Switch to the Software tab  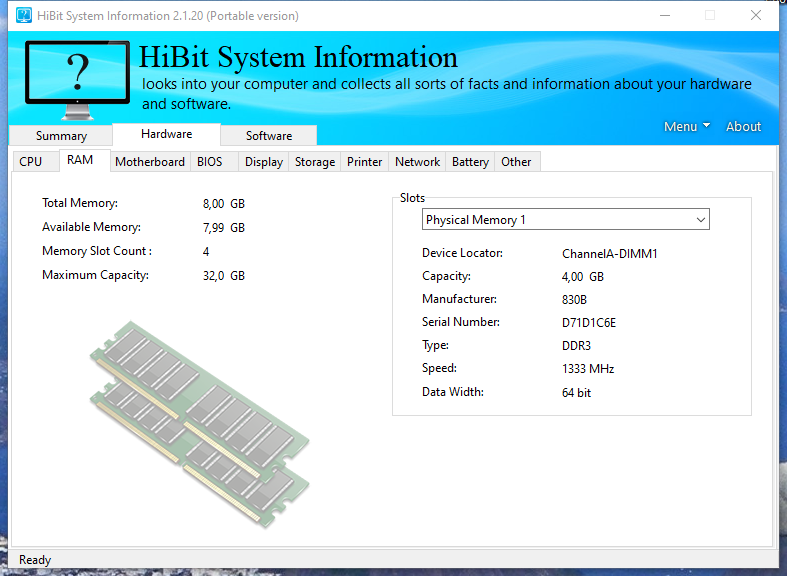[269, 135]
